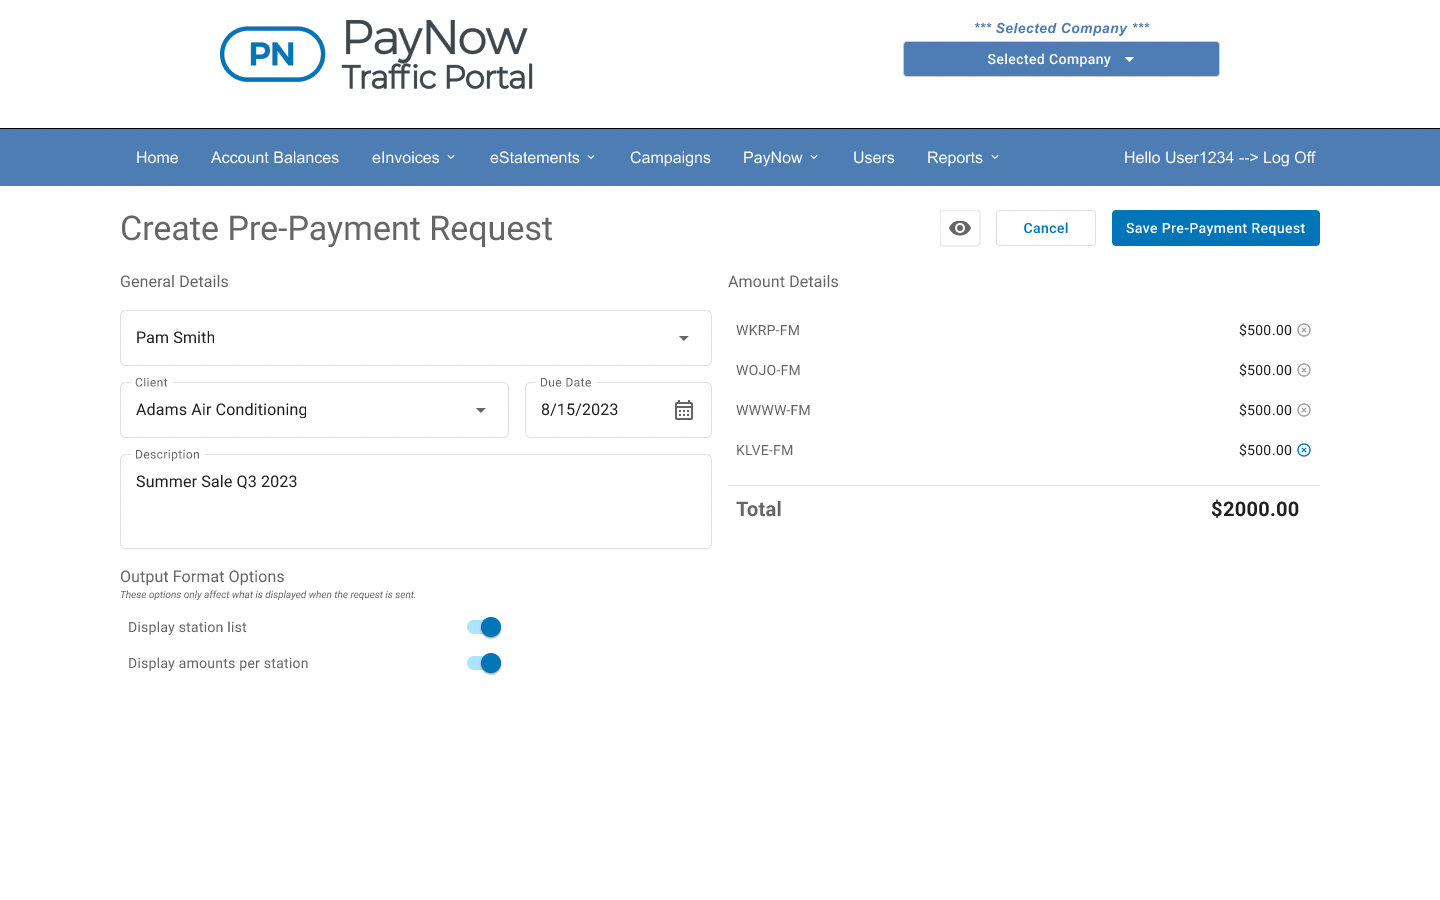Remove the KLVE-FM amount line
Viewport: 1440px width, 900px height.
tap(1304, 450)
